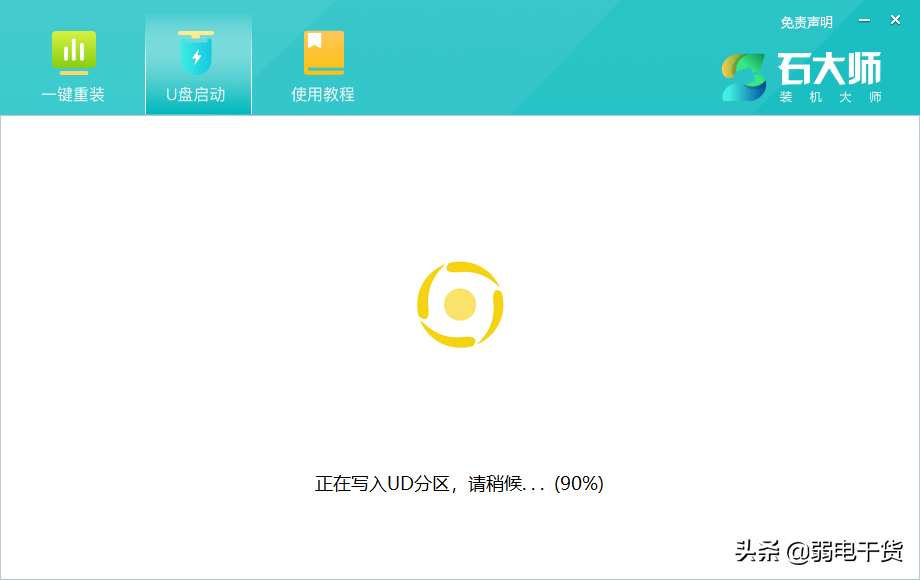
Task: Click the 一键重装 green bar-chart icon
Action: [x=73, y=52]
